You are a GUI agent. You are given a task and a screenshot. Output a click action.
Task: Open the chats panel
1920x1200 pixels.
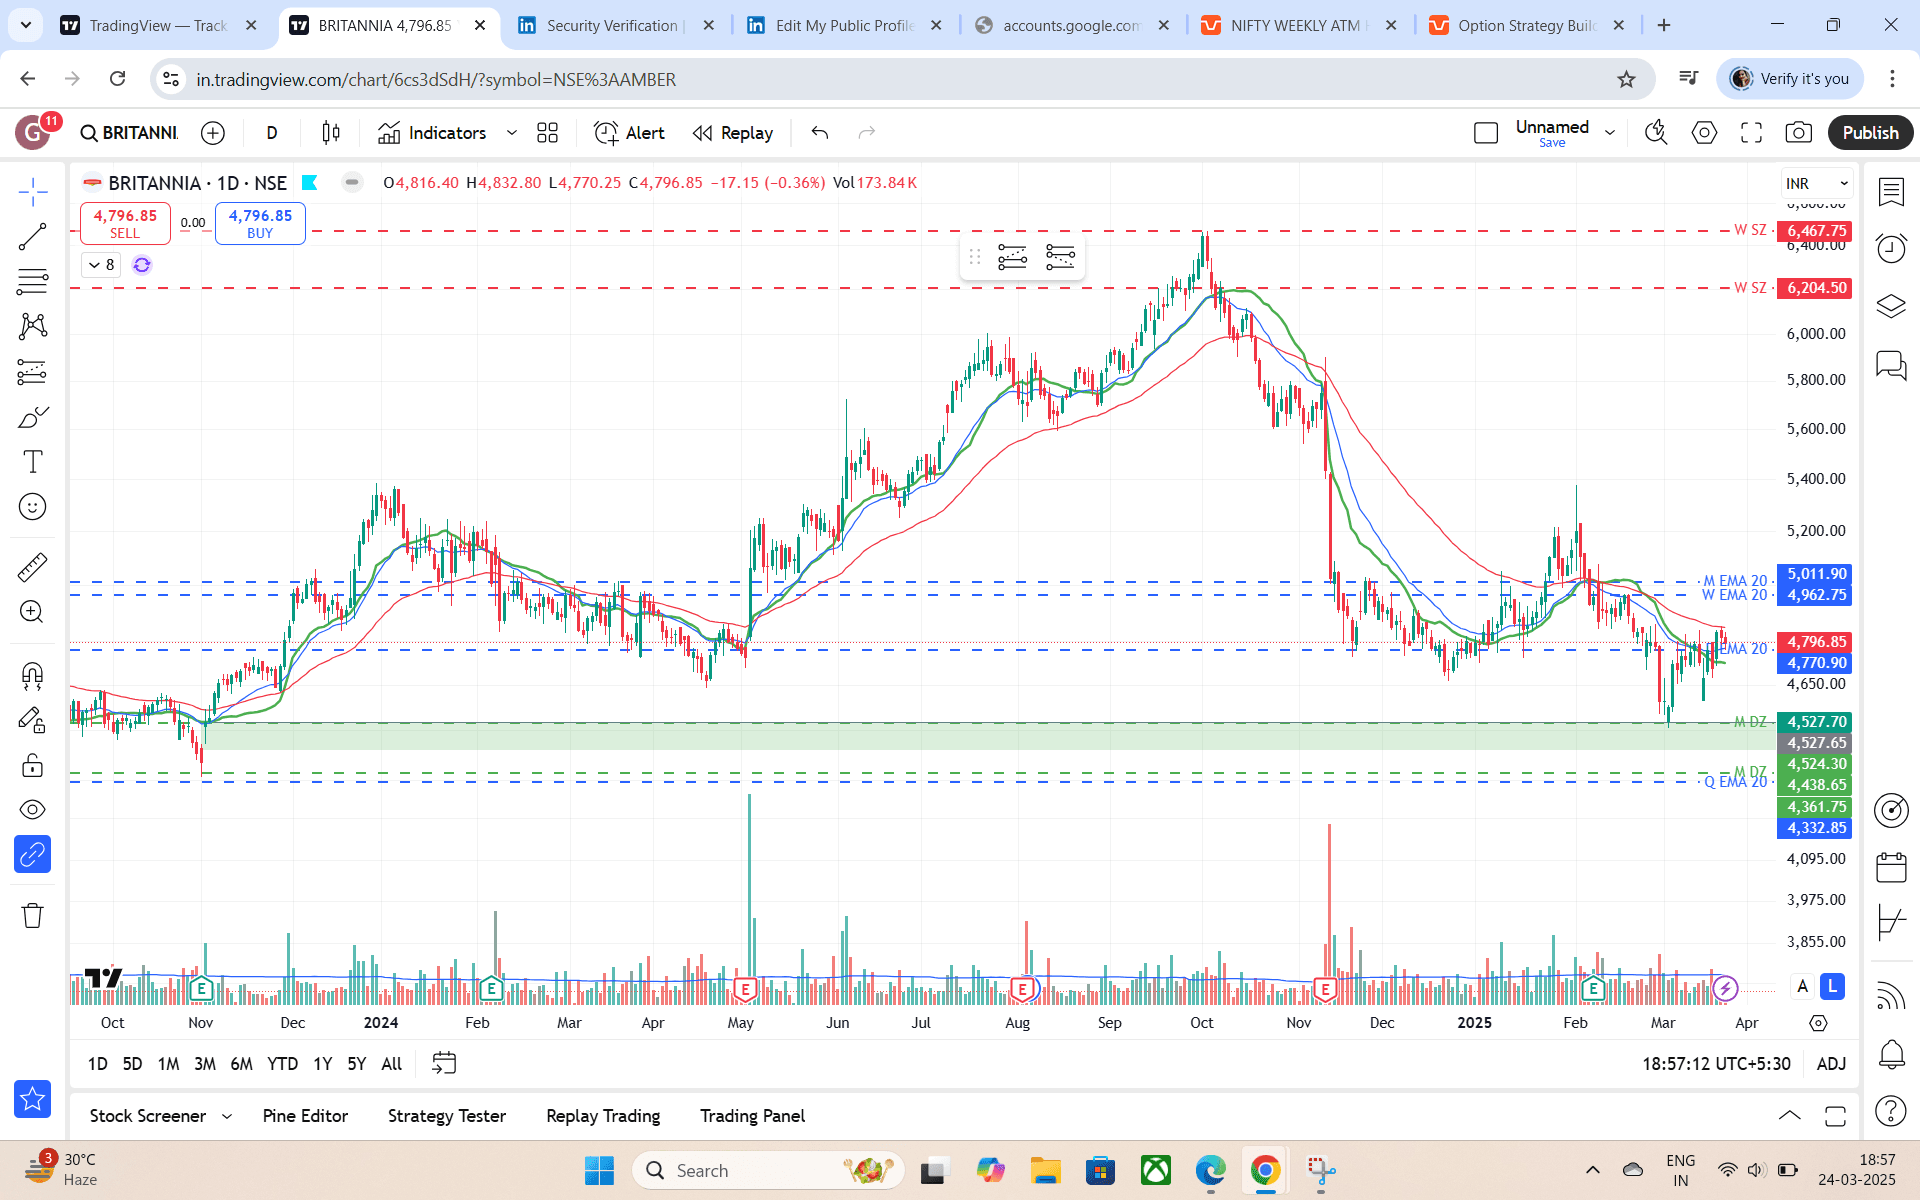(x=1891, y=365)
